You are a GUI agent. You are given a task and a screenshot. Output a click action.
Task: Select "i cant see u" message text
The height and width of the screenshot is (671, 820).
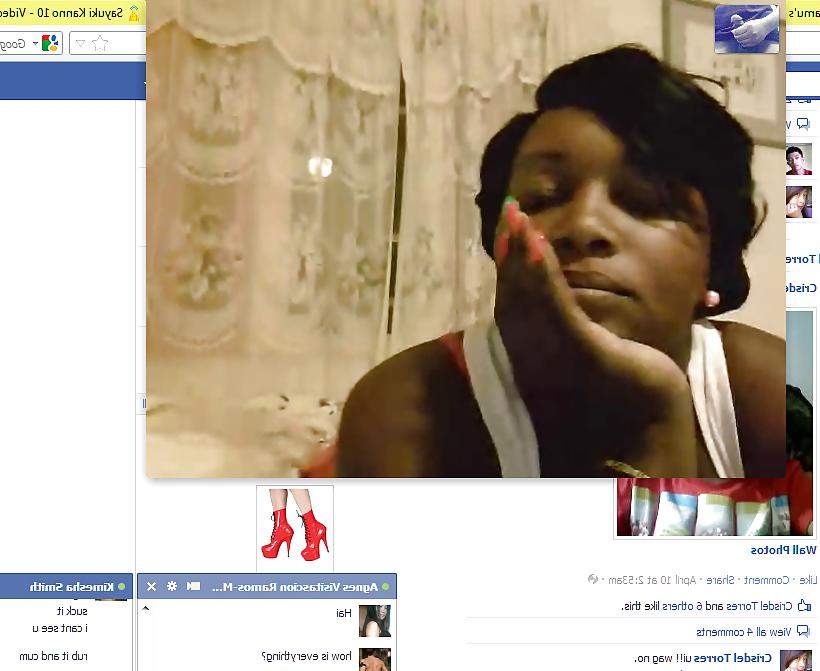pyautogui.click(x=60, y=628)
